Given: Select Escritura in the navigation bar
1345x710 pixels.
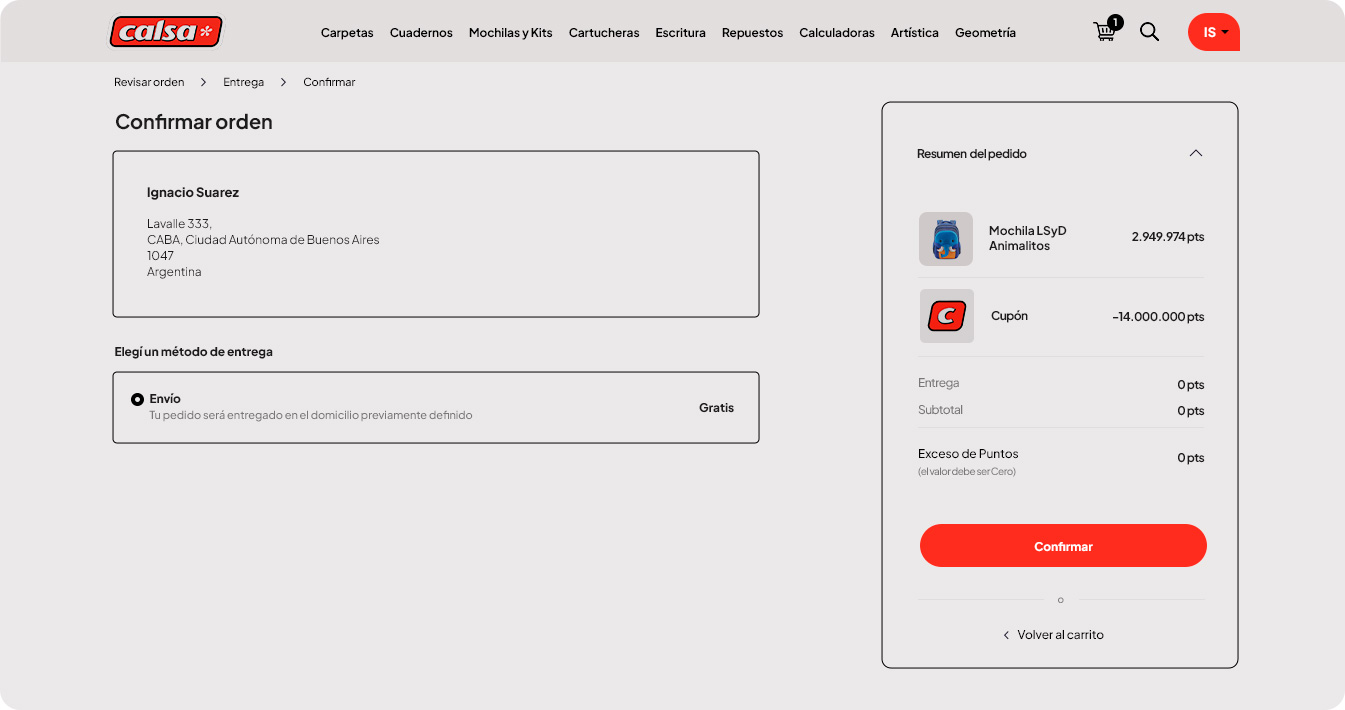Looking at the screenshot, I should coord(680,33).
